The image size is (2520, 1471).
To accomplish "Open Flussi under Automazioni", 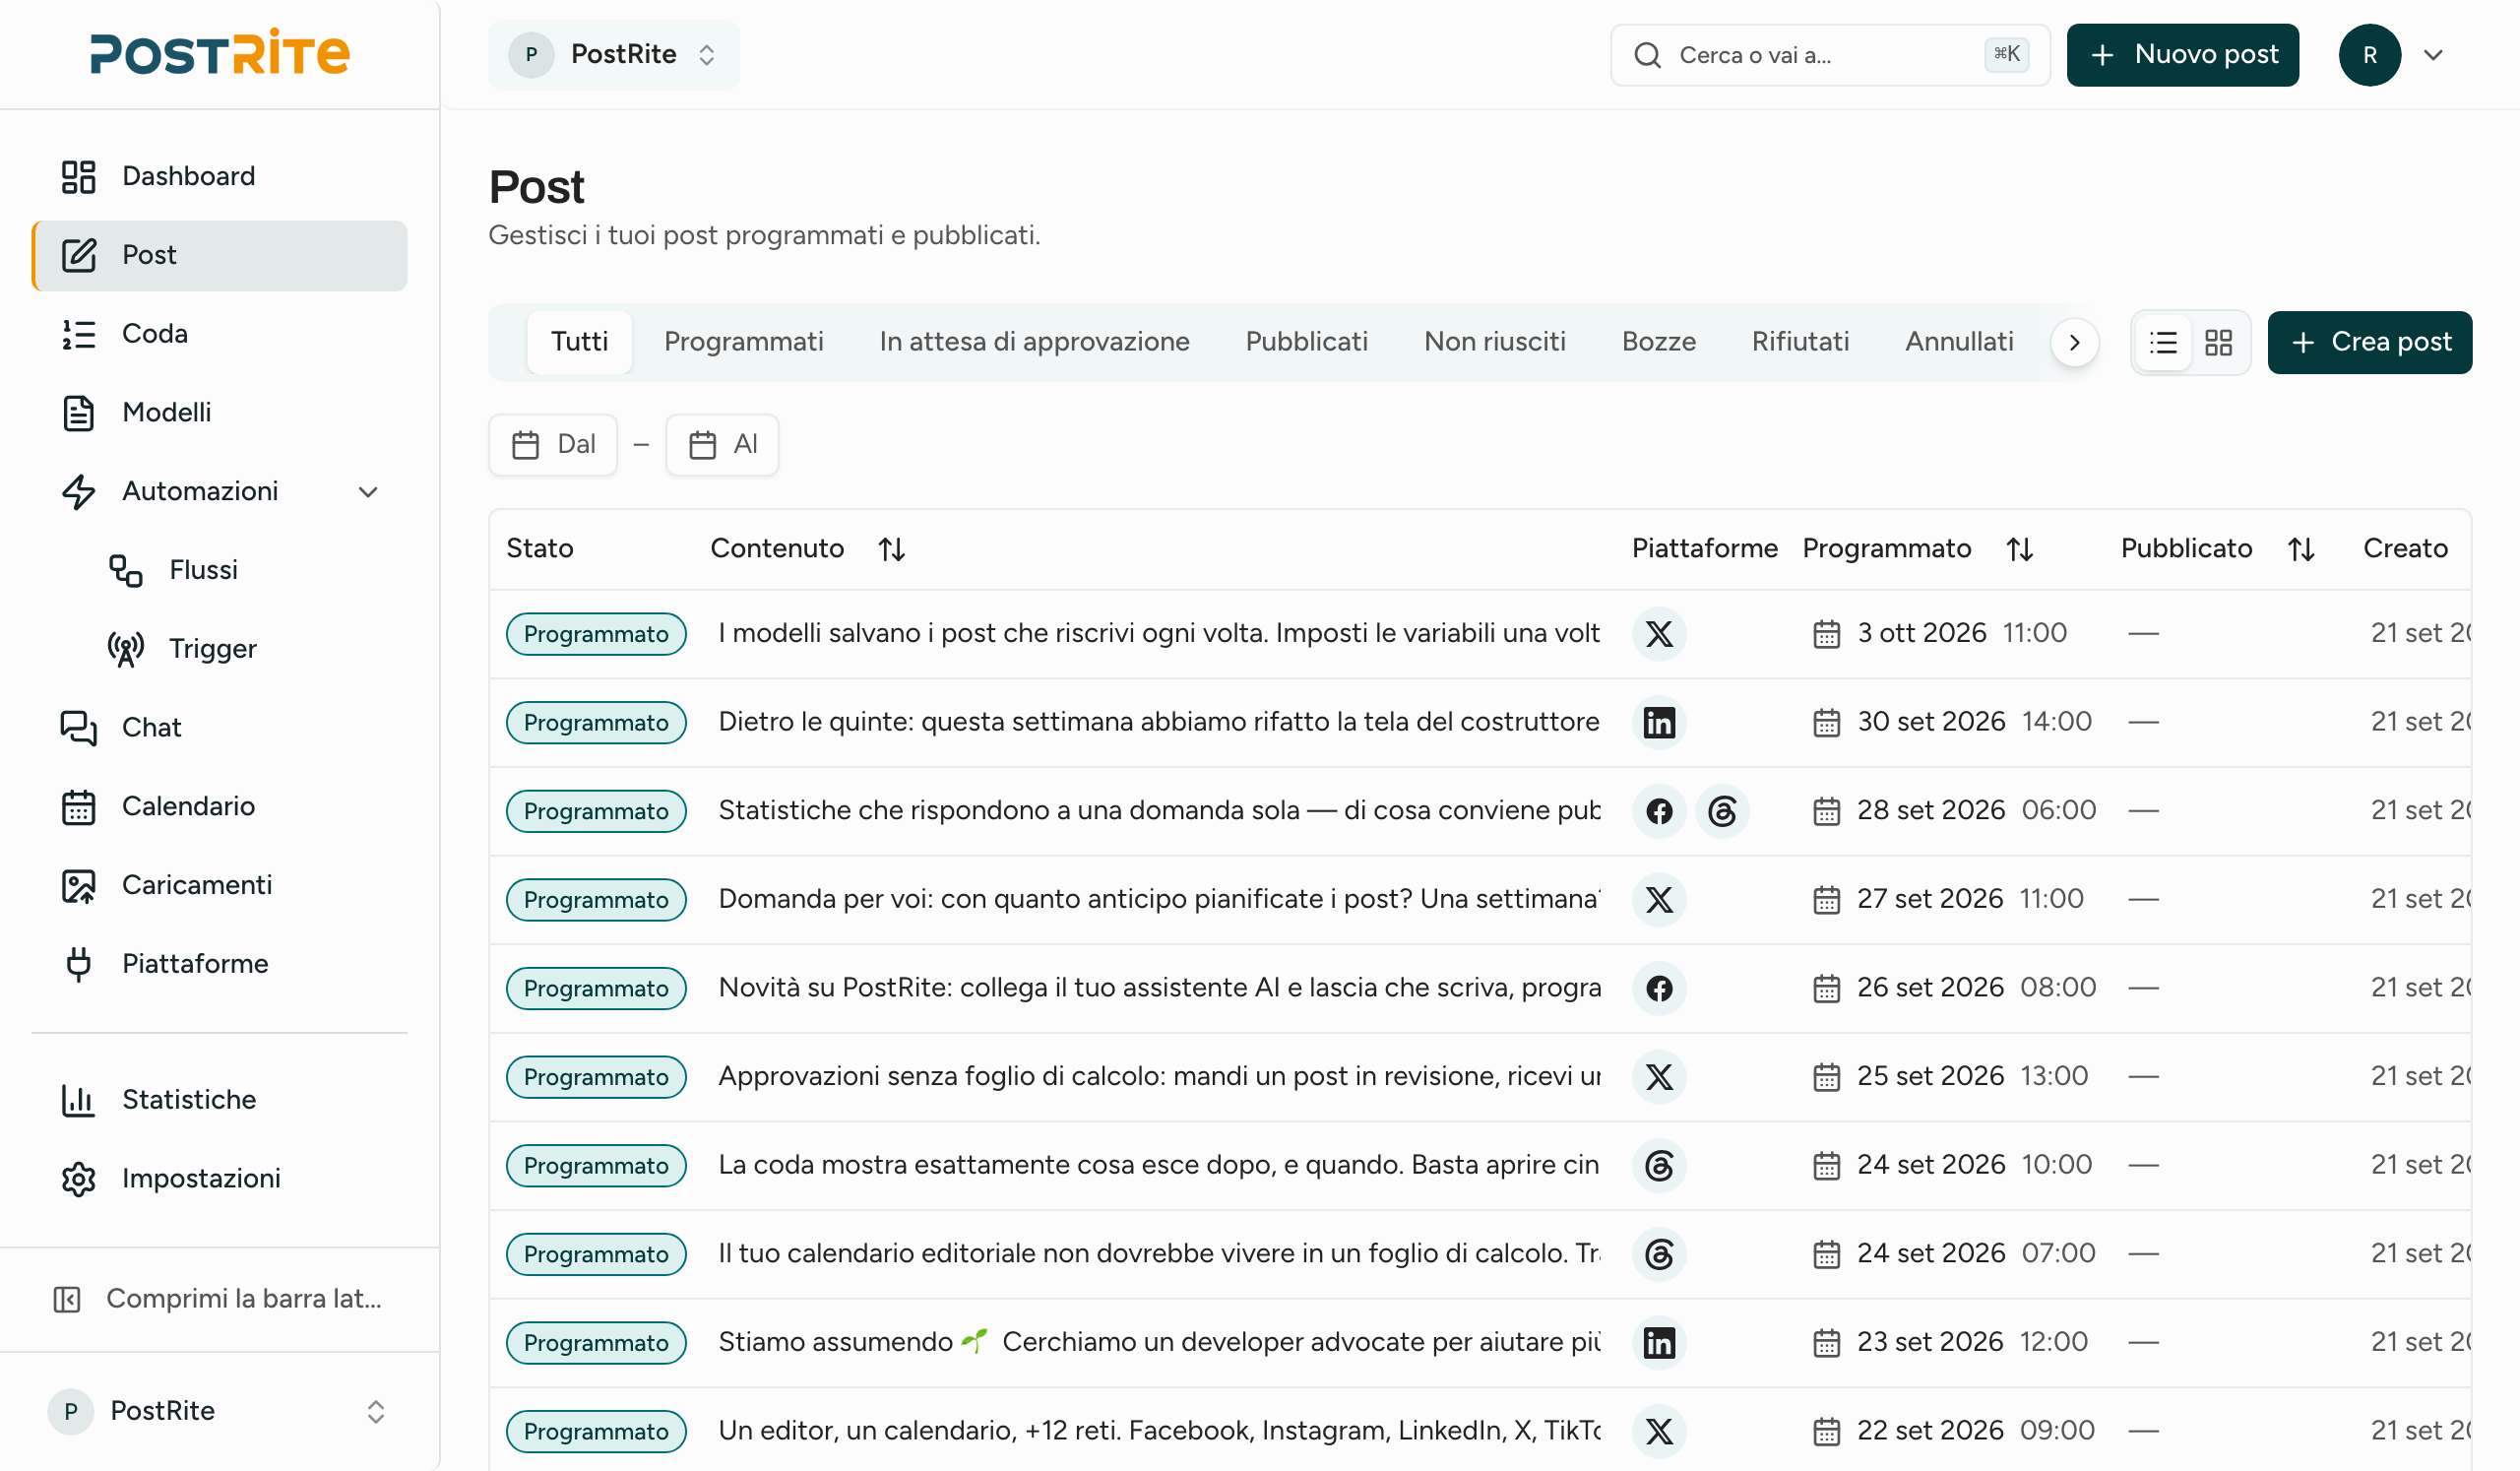I will coord(243,570).
